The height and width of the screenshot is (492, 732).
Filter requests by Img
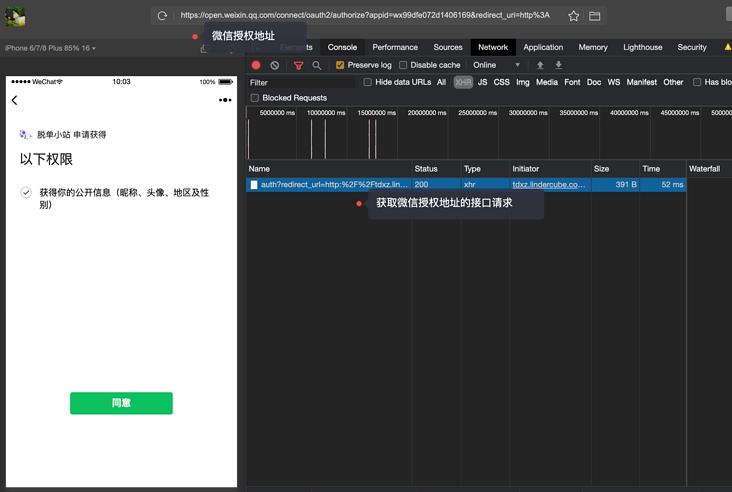pyautogui.click(x=523, y=82)
